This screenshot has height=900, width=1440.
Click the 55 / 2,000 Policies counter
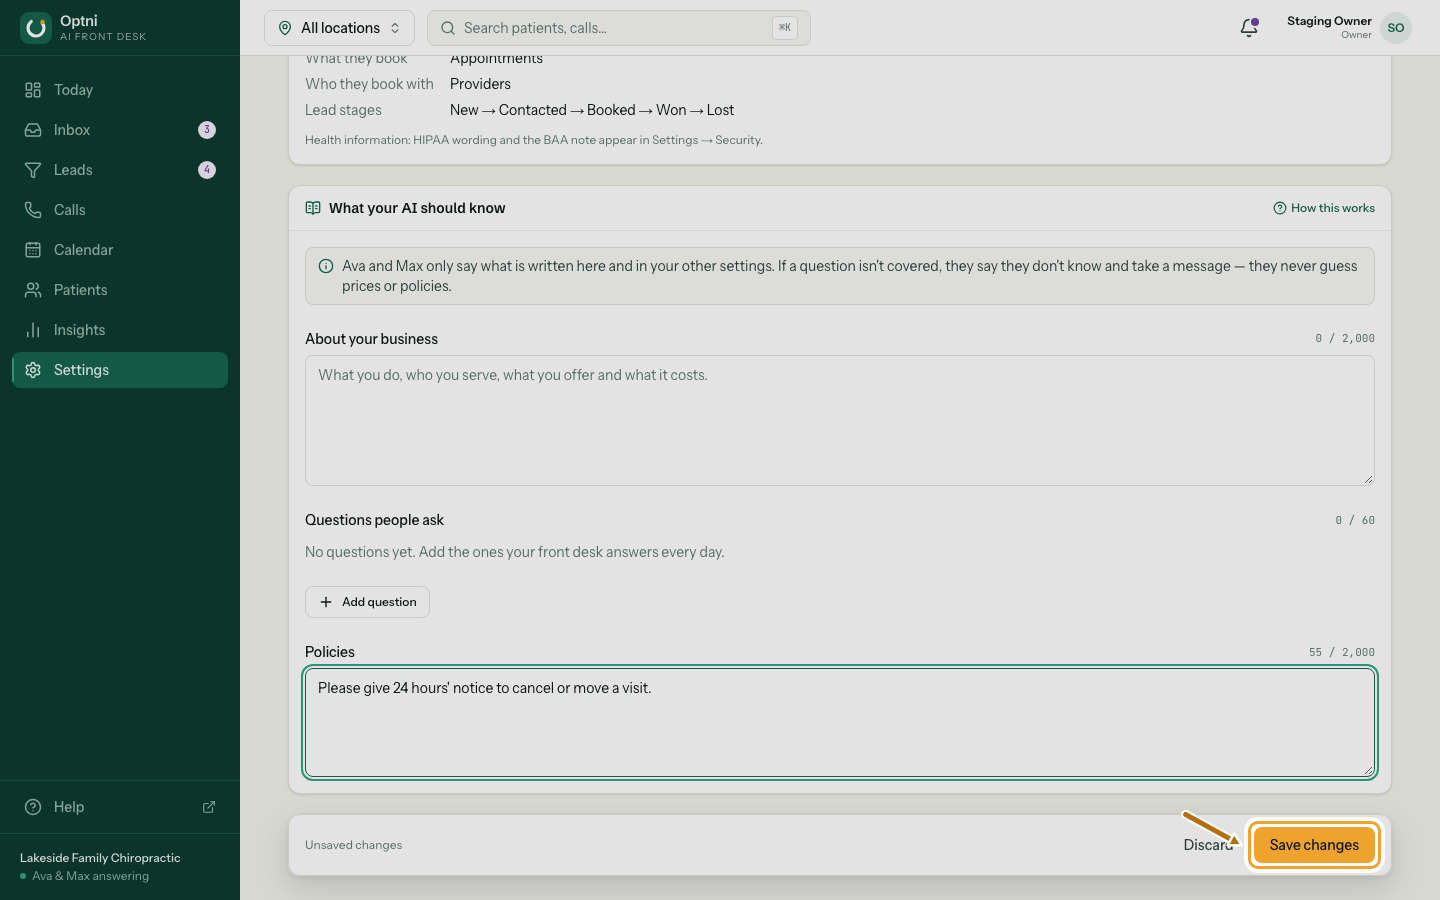tap(1342, 652)
